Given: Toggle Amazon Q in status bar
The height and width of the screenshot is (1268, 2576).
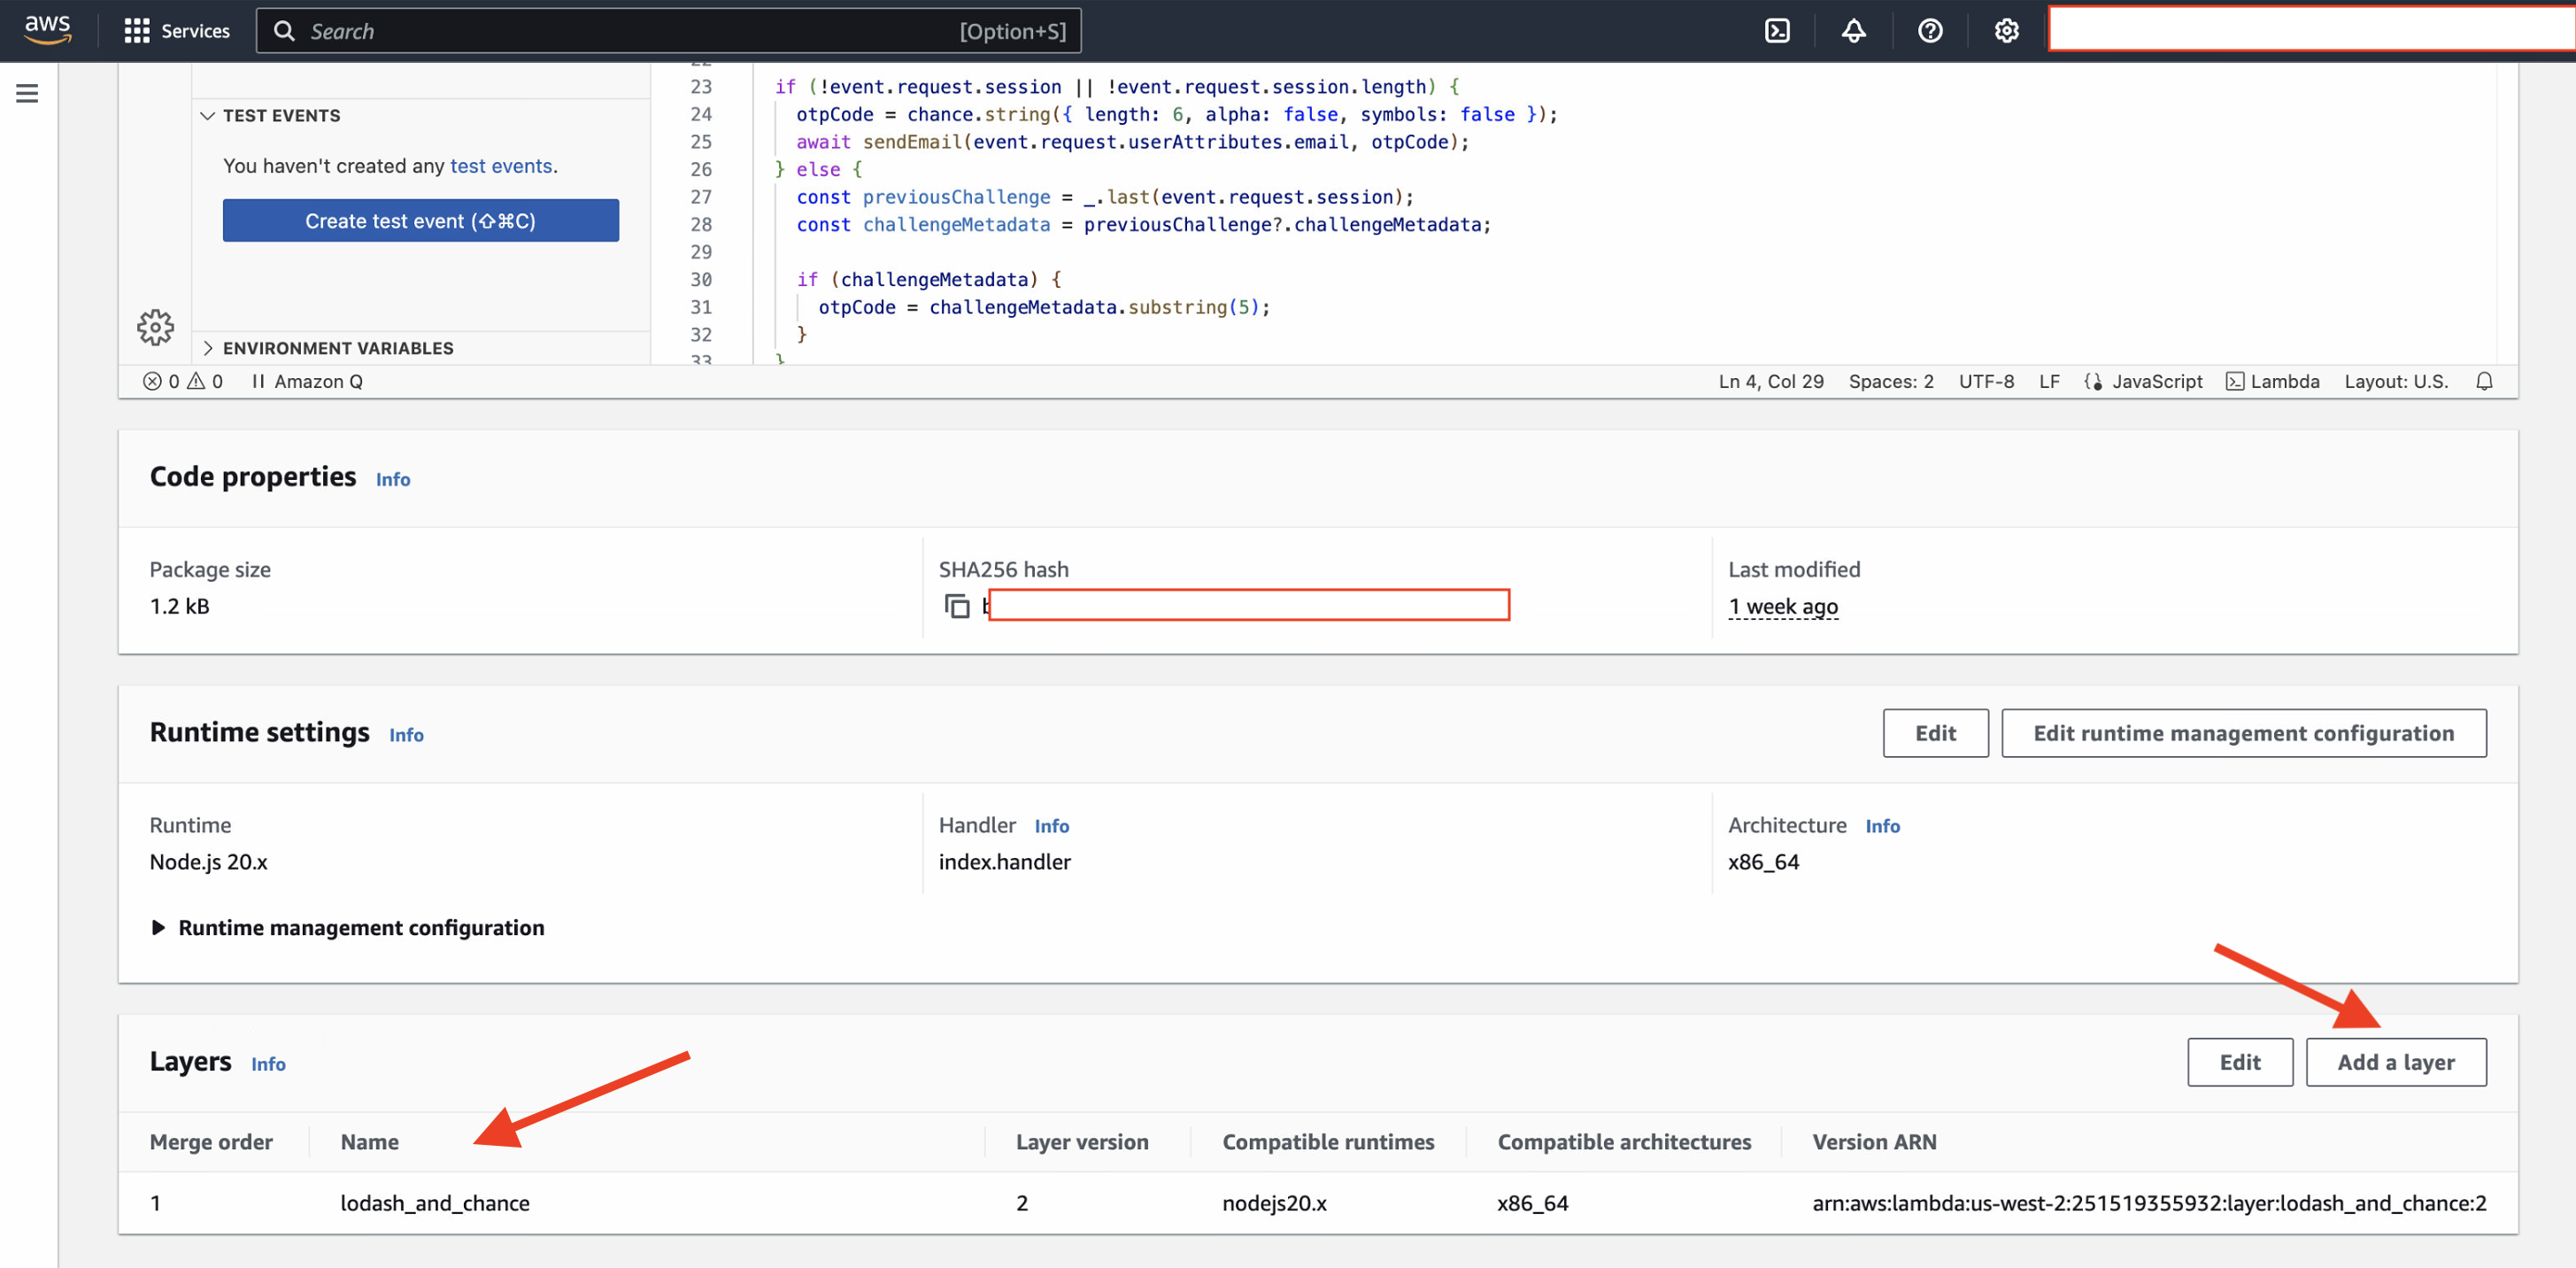Looking at the screenshot, I should [x=307, y=381].
